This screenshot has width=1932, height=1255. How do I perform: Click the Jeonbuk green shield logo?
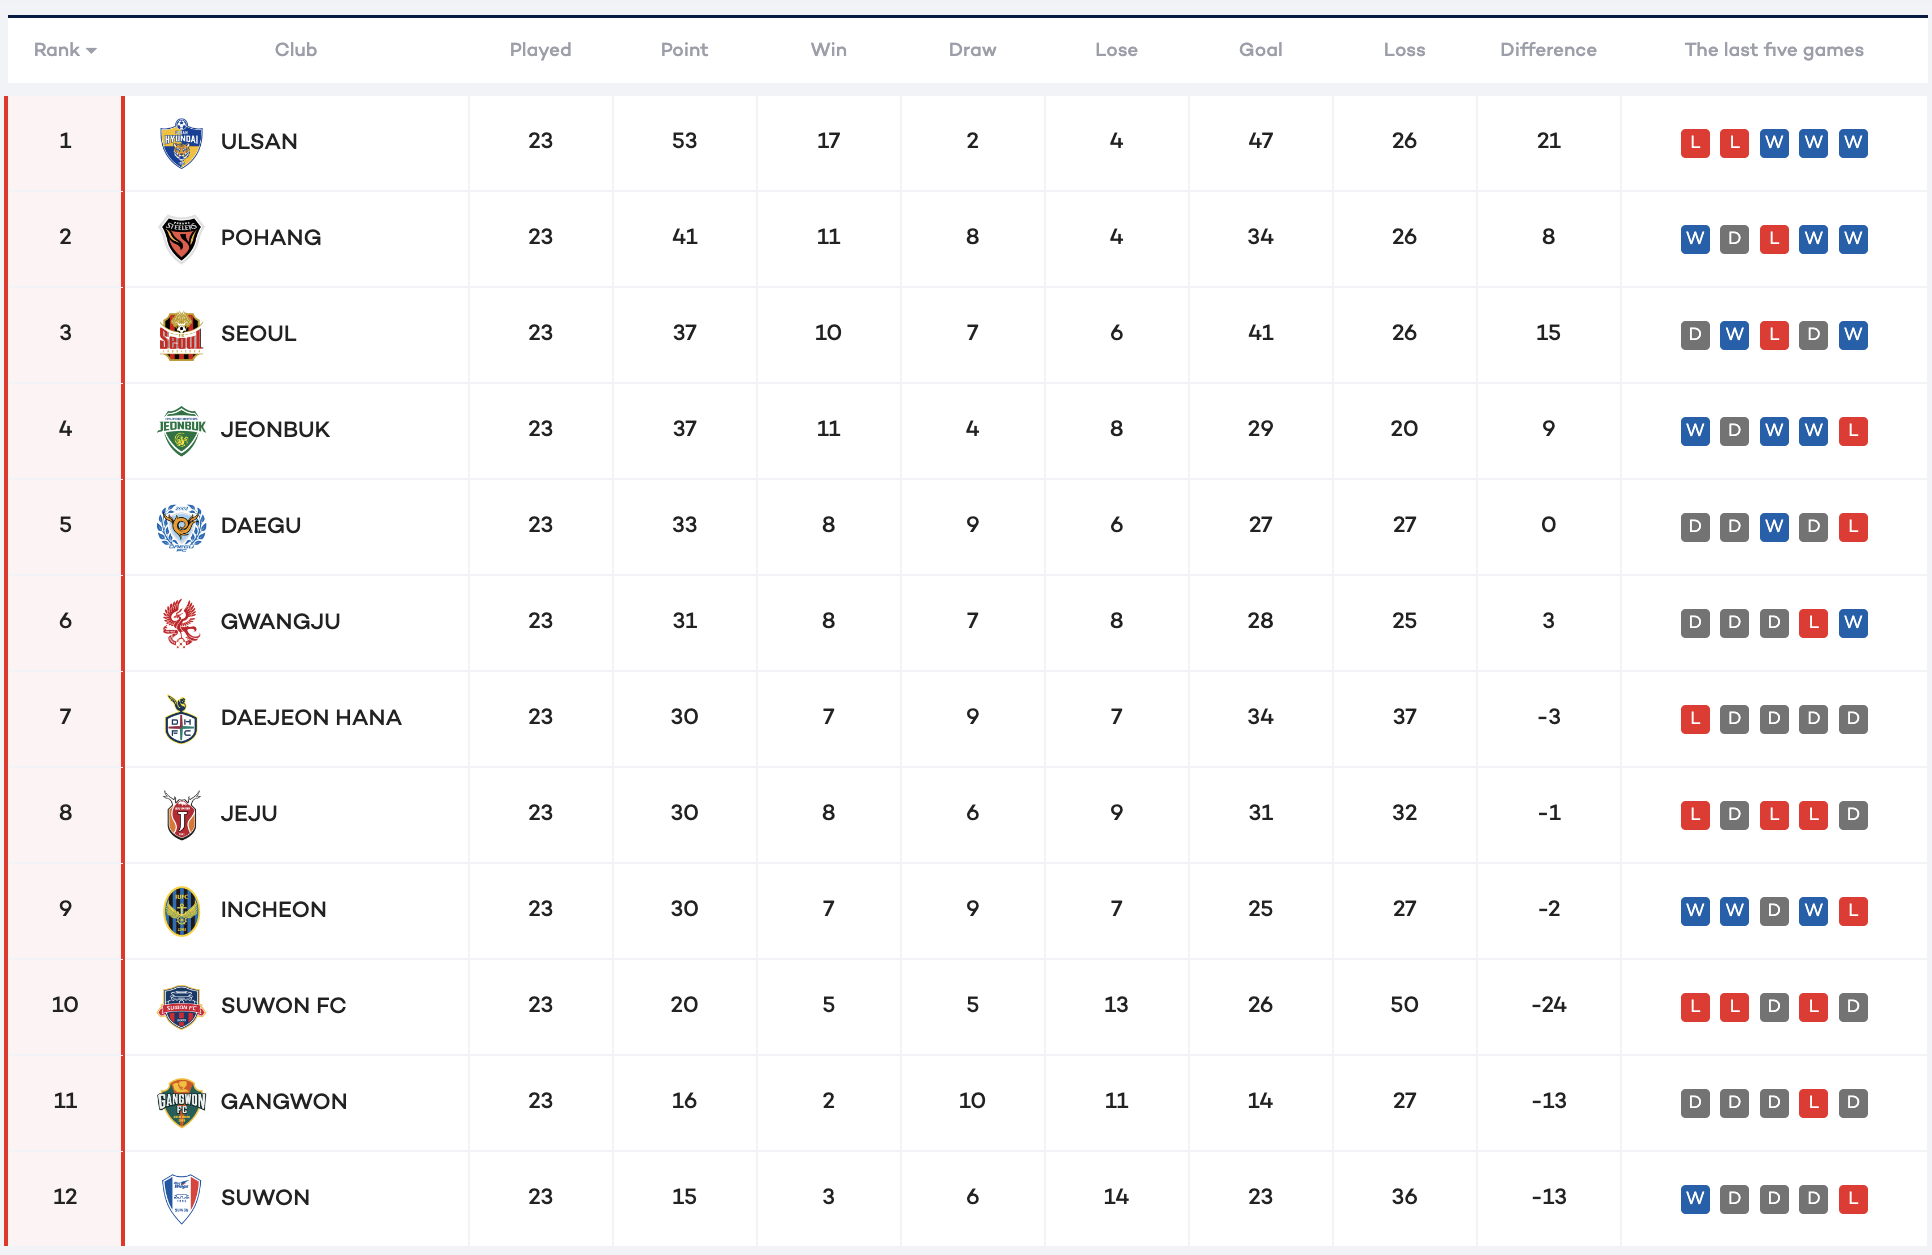(181, 430)
